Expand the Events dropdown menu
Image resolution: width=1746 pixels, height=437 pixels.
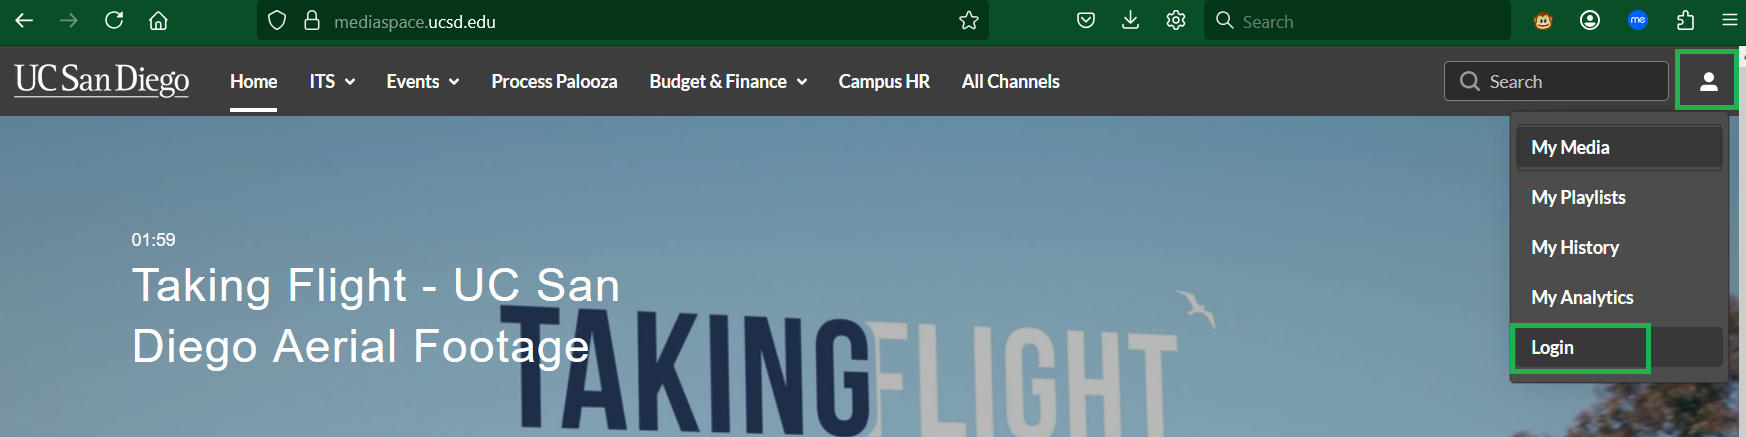(423, 82)
